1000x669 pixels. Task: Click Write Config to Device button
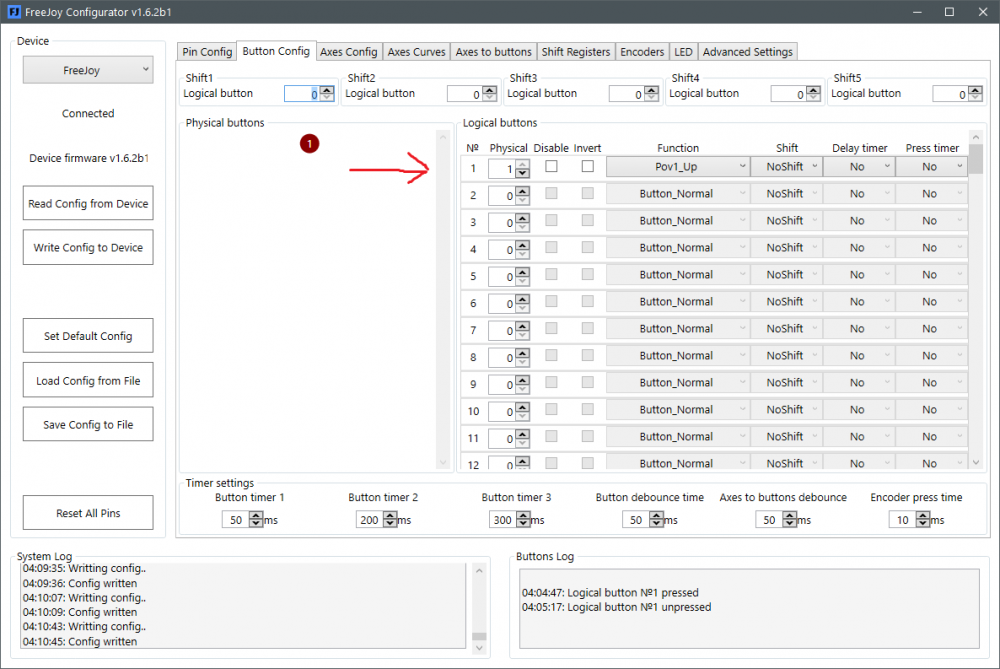(x=88, y=248)
